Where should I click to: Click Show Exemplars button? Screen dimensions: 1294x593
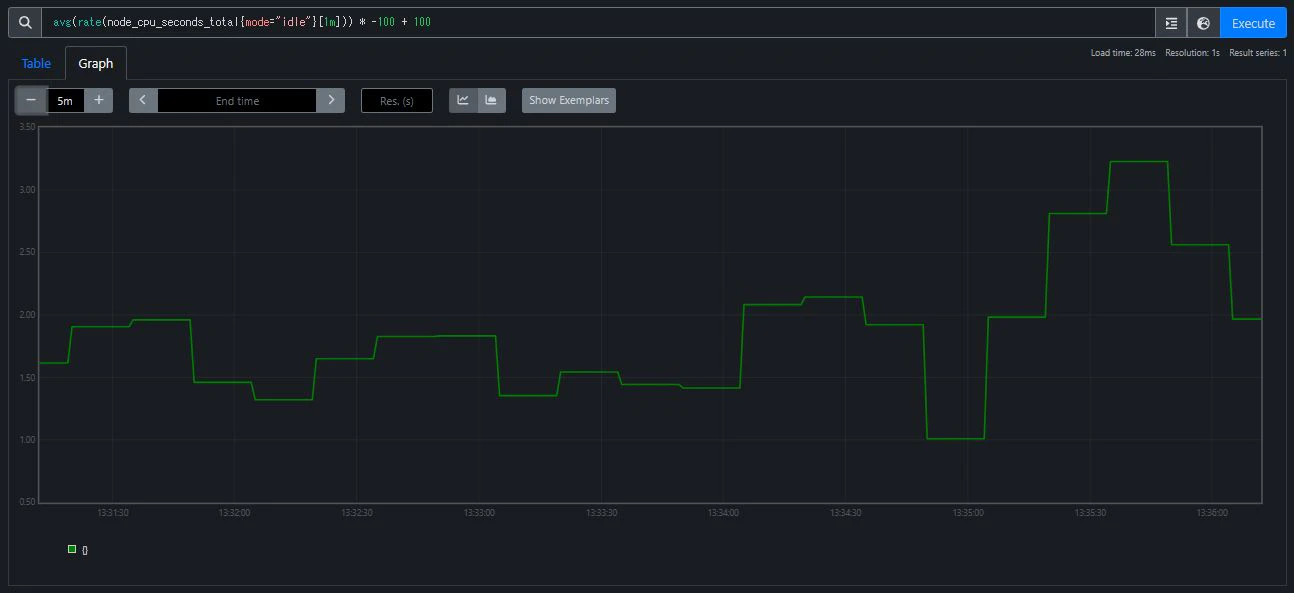(x=569, y=100)
